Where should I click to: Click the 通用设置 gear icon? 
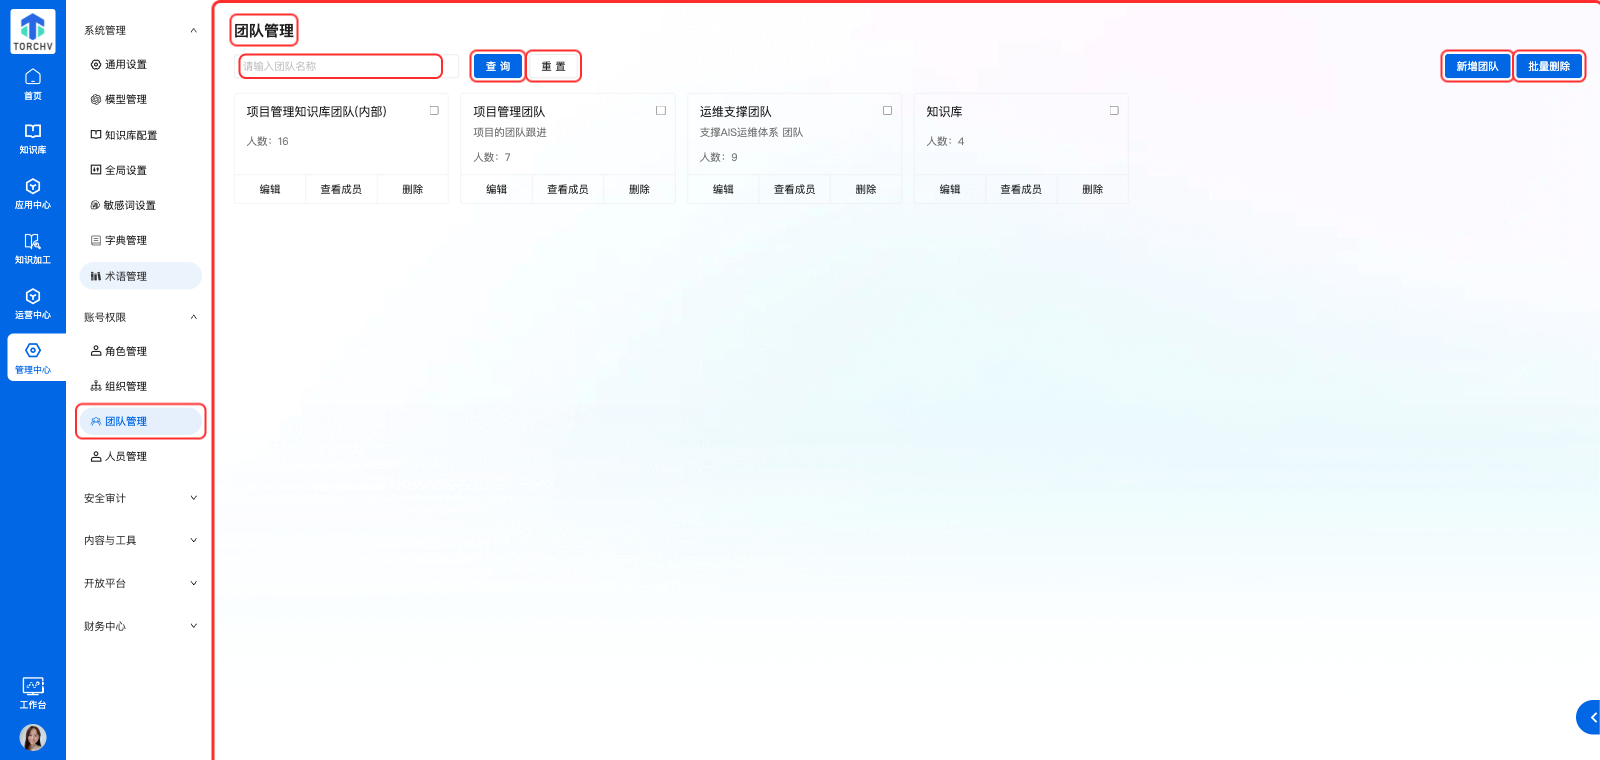pyautogui.click(x=96, y=64)
